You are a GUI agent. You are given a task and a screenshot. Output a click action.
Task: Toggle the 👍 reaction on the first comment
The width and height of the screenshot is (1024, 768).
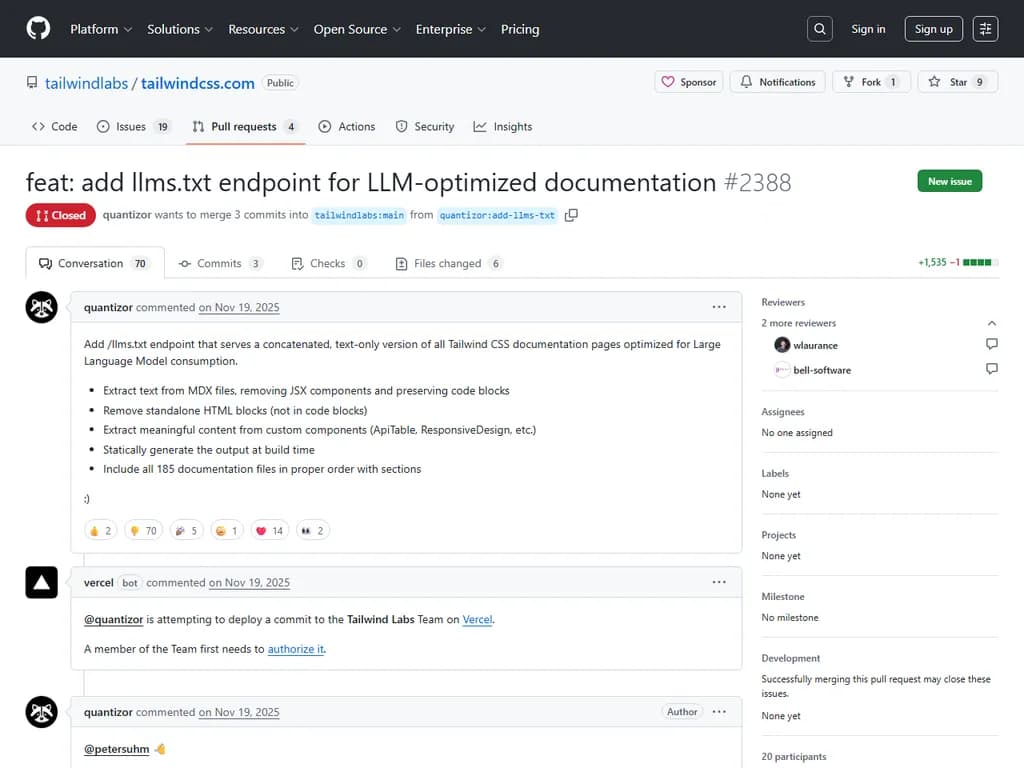pyautogui.click(x=100, y=530)
